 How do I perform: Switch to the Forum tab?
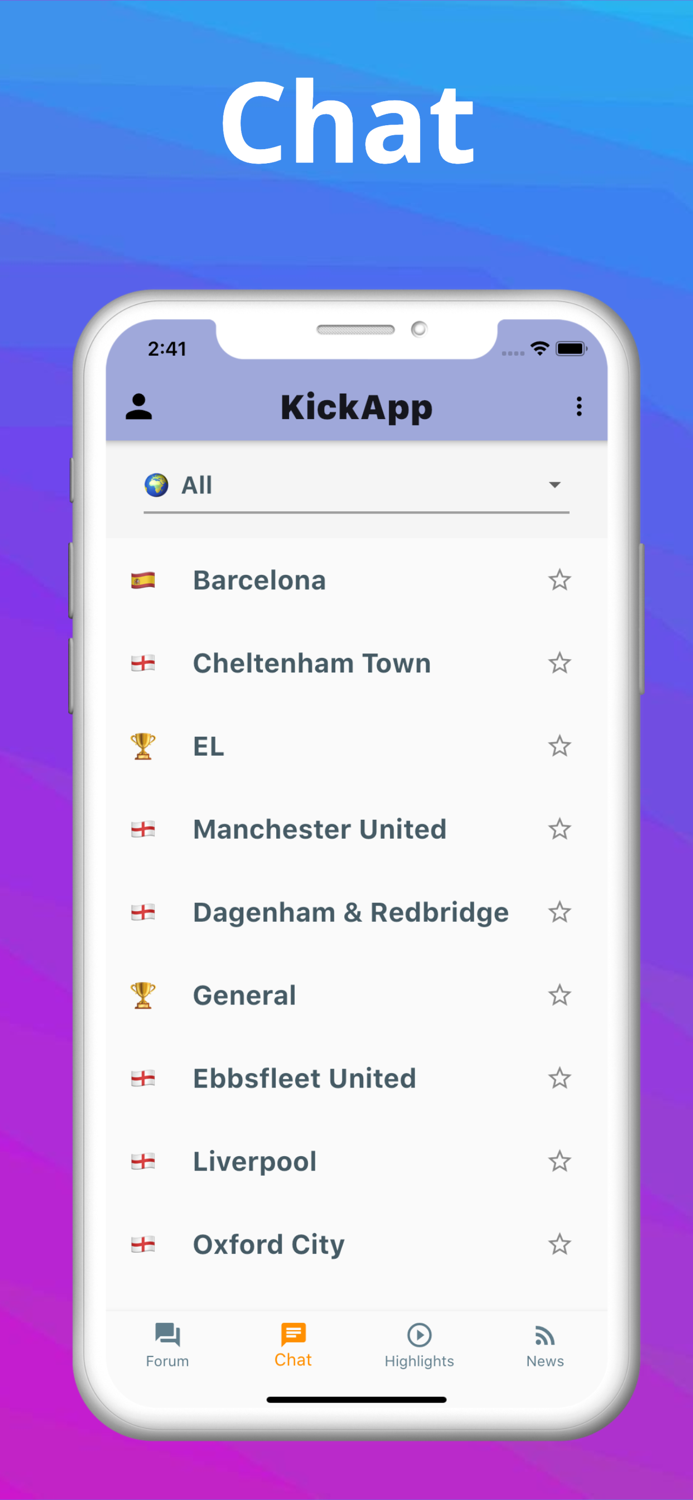pyautogui.click(x=166, y=1345)
